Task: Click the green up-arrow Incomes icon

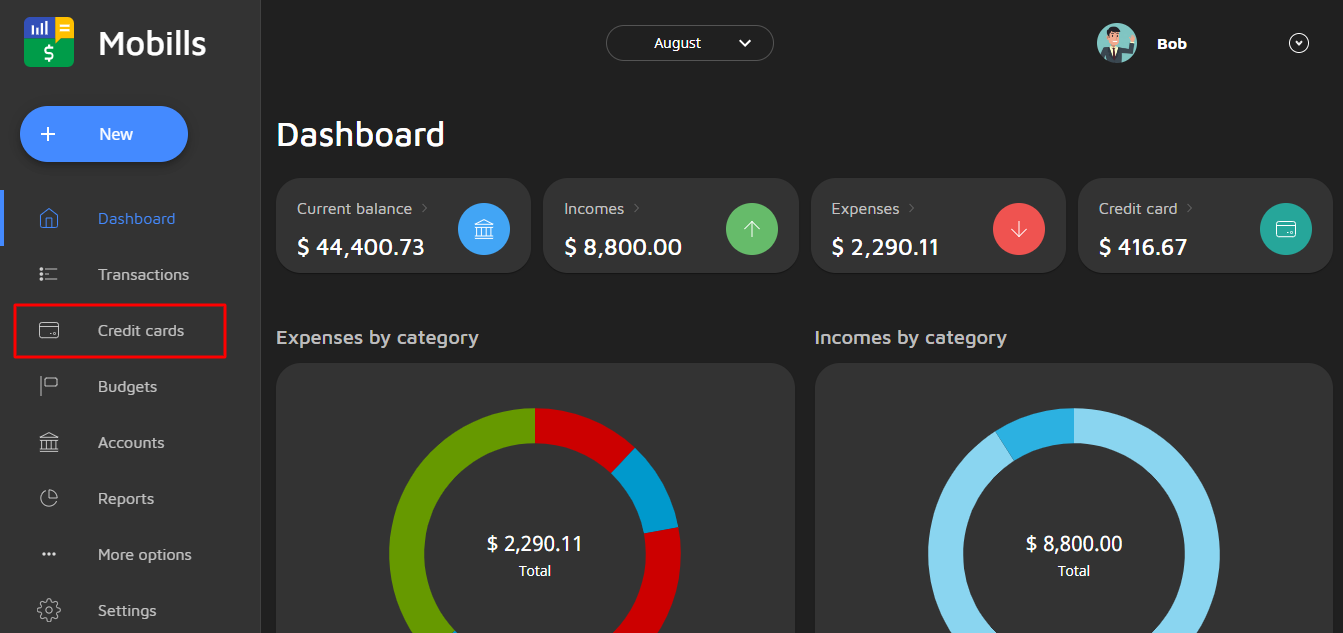Action: coord(751,229)
